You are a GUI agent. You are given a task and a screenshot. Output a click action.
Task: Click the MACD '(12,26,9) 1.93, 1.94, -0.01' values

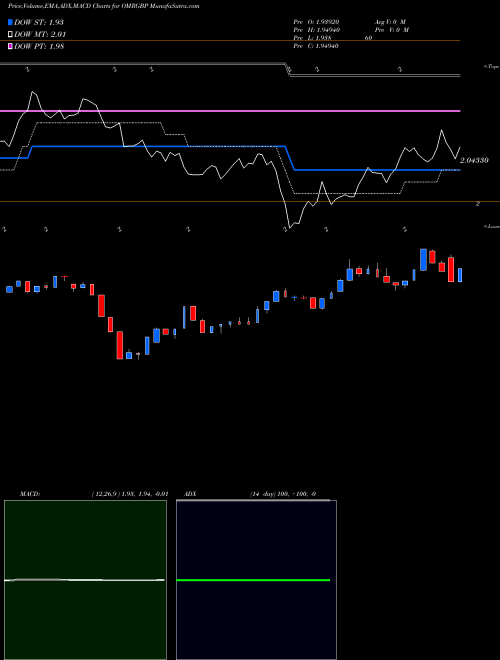tap(130, 494)
